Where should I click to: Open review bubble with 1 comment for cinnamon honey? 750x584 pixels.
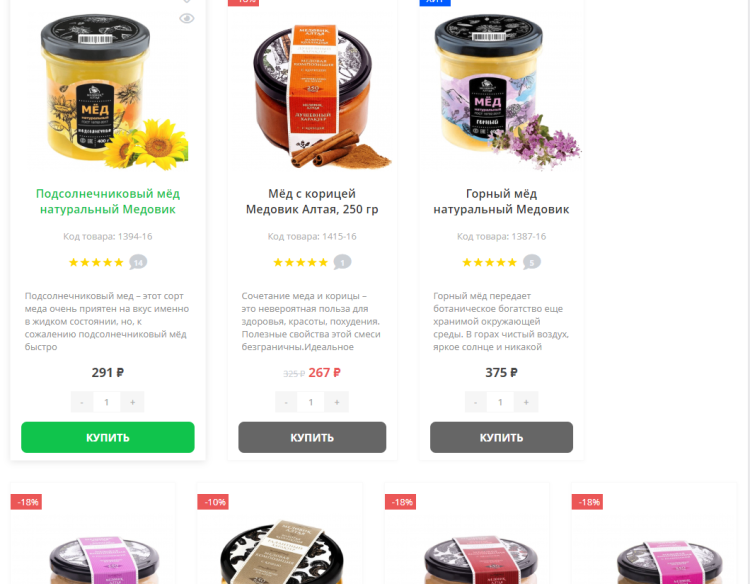tap(342, 262)
